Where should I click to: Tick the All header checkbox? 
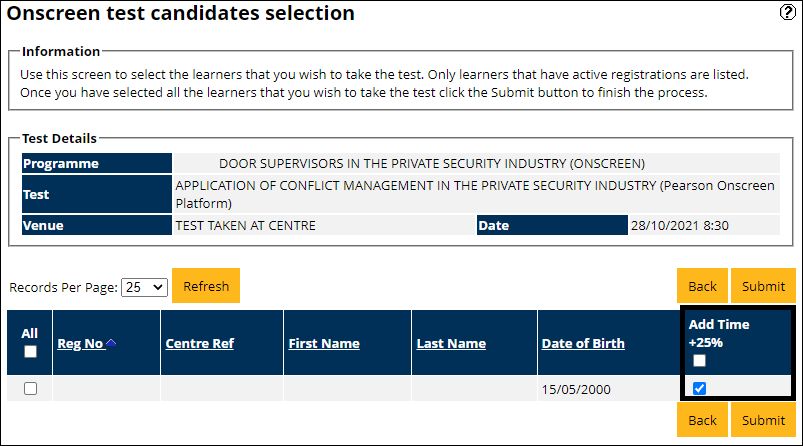30,352
